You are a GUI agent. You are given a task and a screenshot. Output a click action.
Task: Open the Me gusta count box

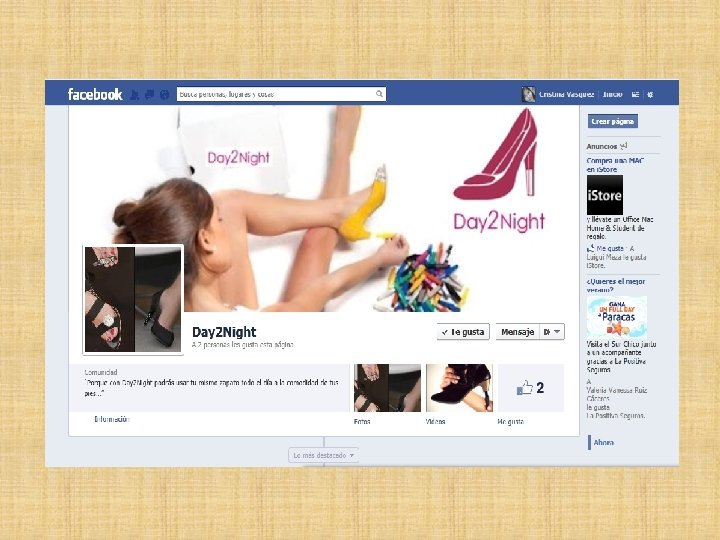point(531,388)
